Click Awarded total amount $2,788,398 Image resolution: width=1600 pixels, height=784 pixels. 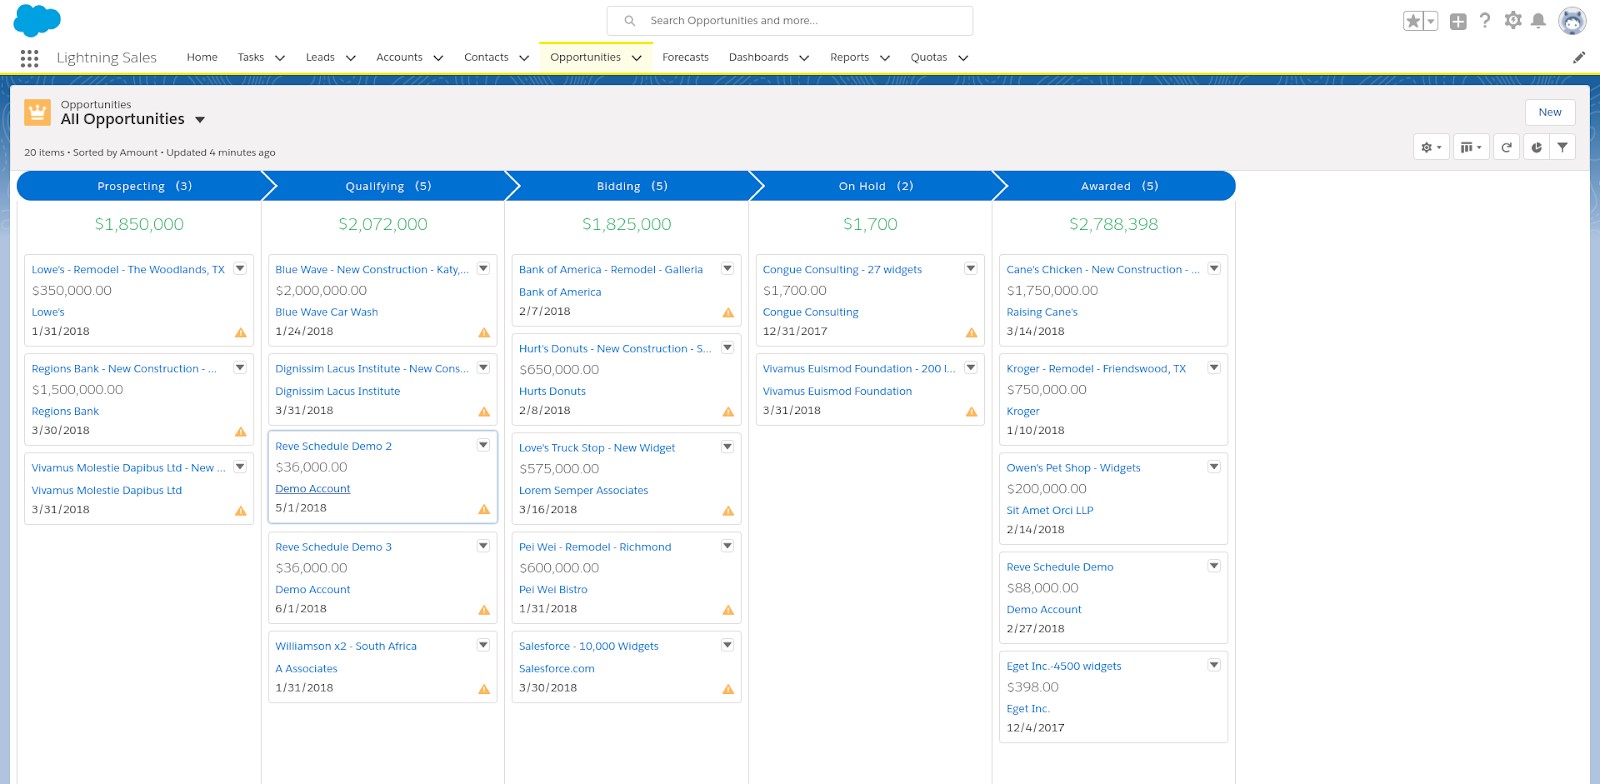[1113, 224]
